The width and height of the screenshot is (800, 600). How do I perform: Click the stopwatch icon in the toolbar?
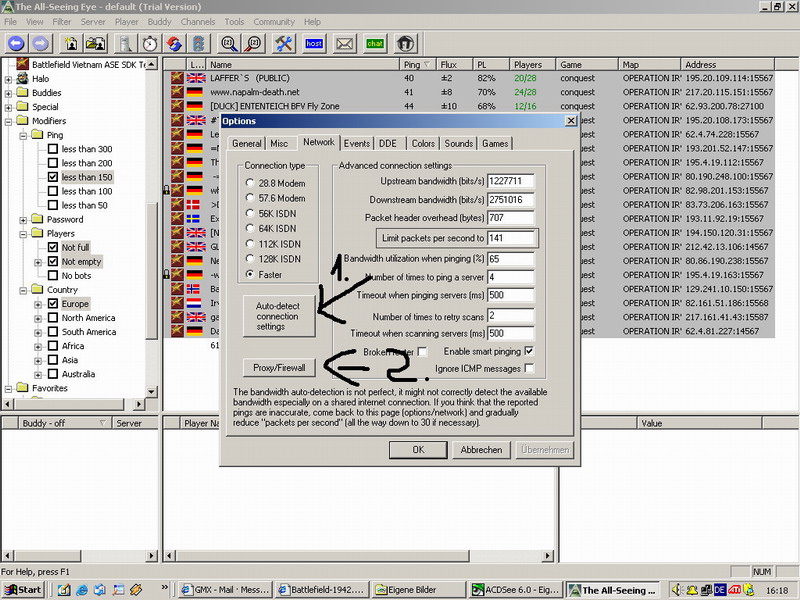coord(150,43)
